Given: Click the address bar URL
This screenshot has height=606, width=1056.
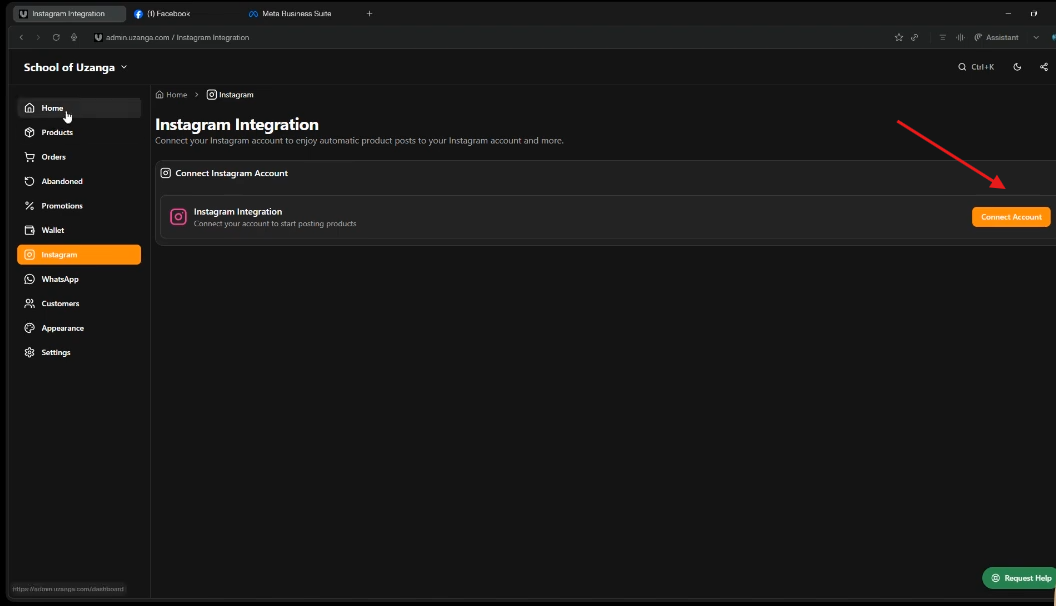Looking at the screenshot, I should 177,38.
